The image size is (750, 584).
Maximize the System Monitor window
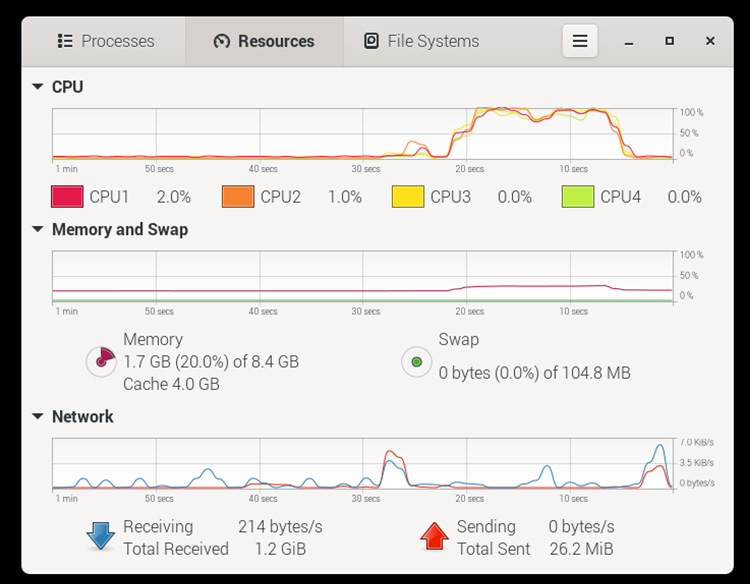pos(670,41)
